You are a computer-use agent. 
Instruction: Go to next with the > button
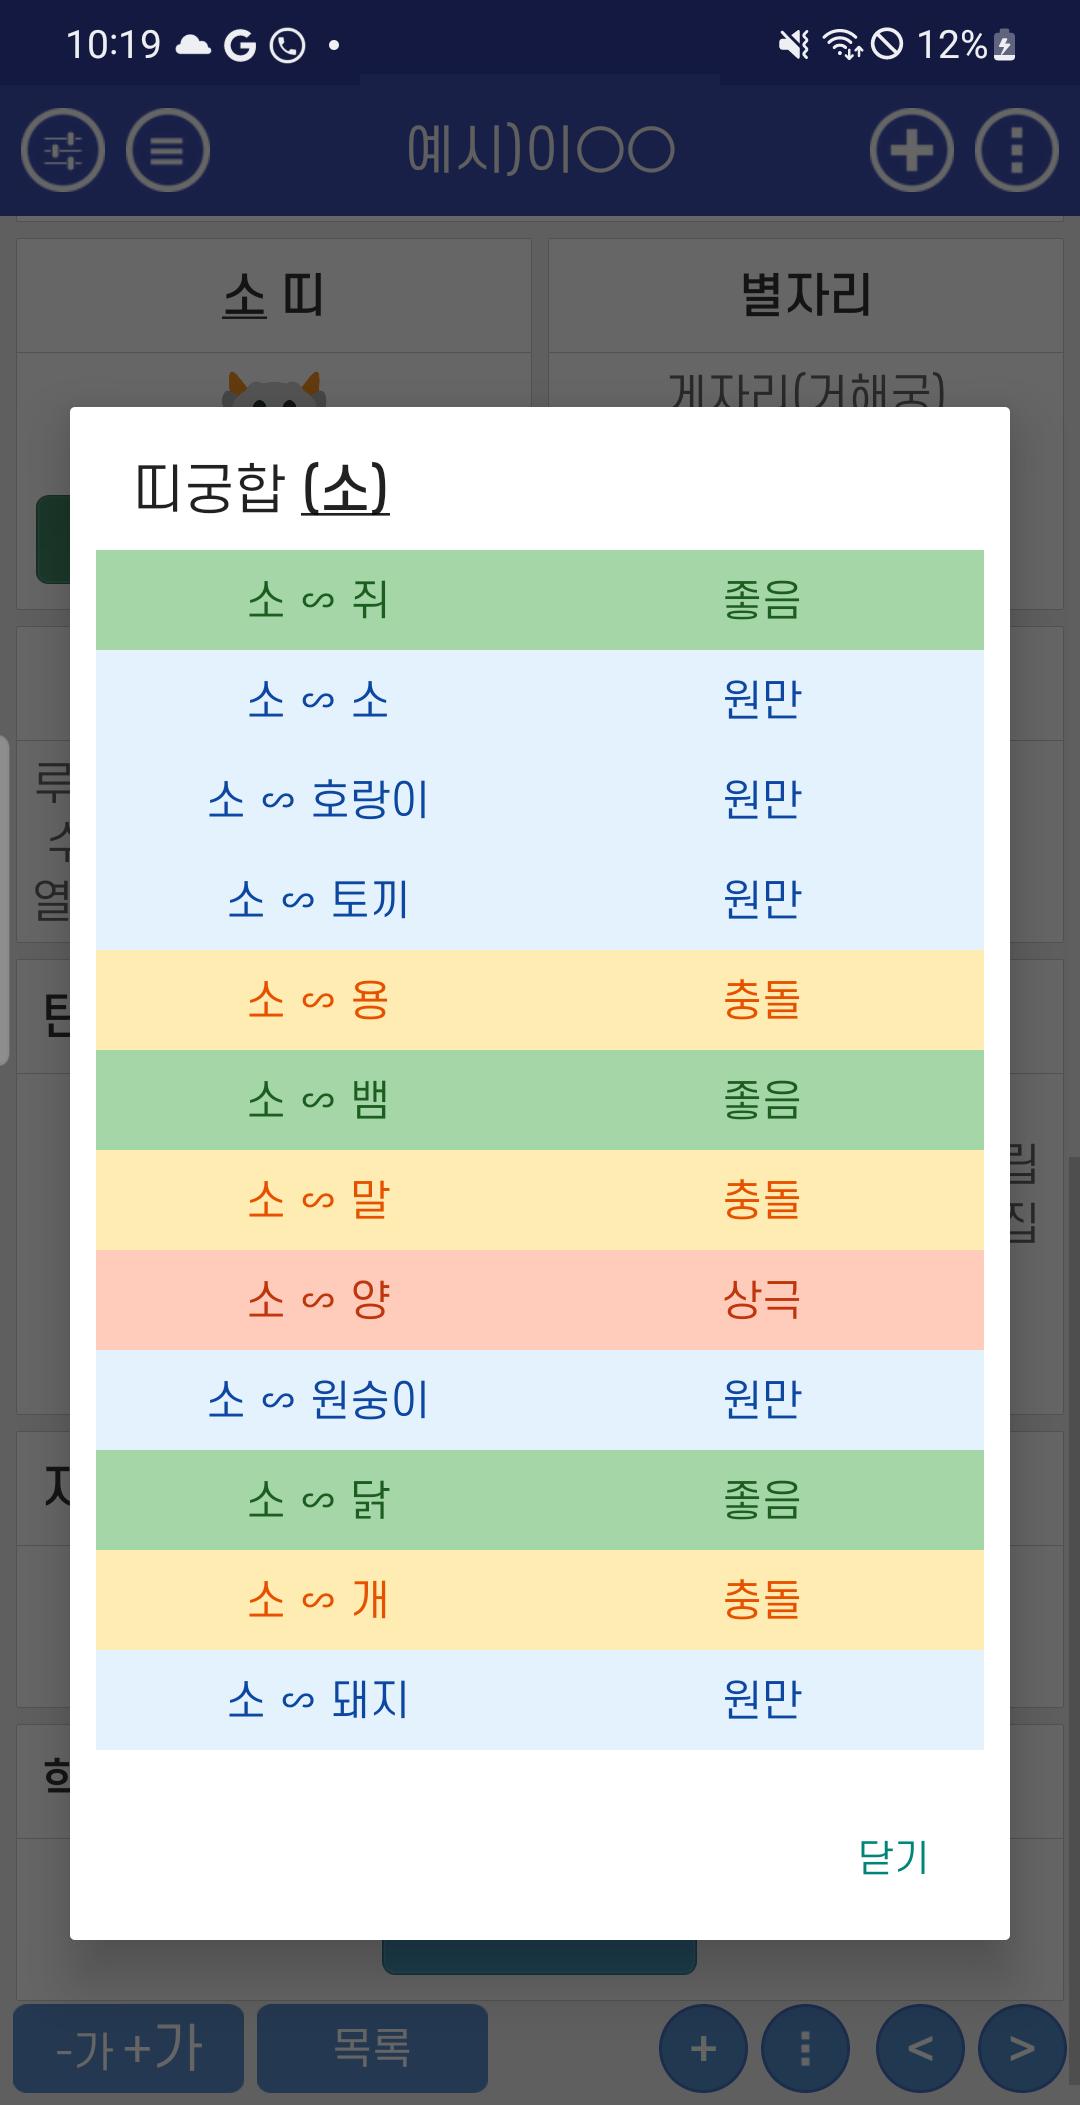[x=1022, y=2048]
